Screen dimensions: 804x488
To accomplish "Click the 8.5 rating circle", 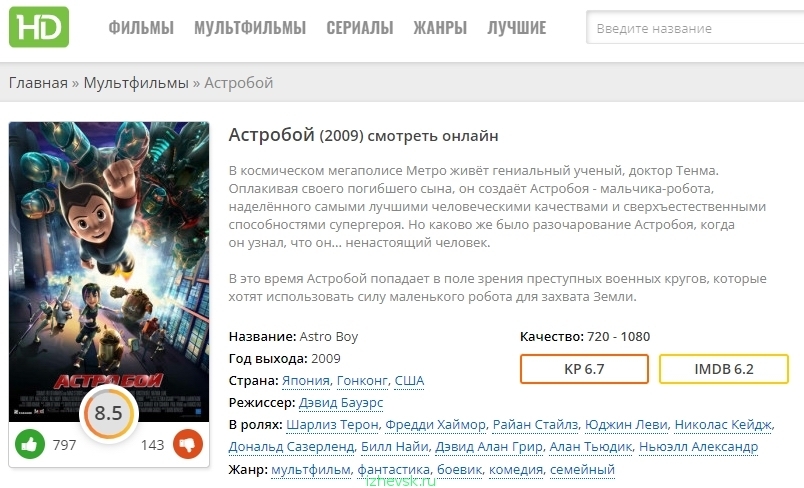I will coord(109,413).
